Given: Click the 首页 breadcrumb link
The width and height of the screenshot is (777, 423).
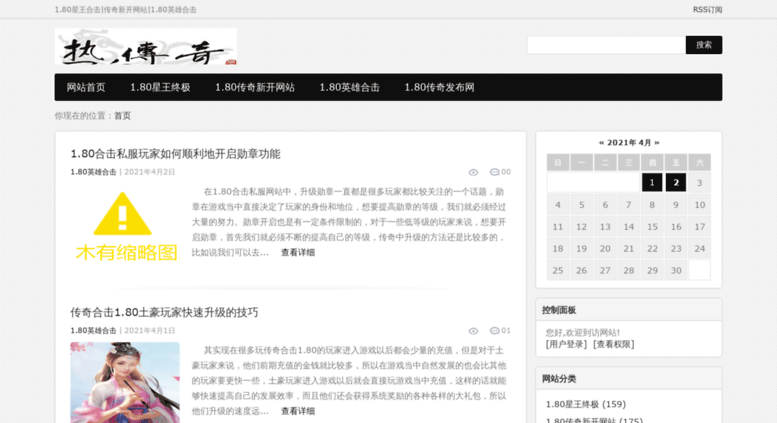Looking at the screenshot, I should click(x=122, y=115).
